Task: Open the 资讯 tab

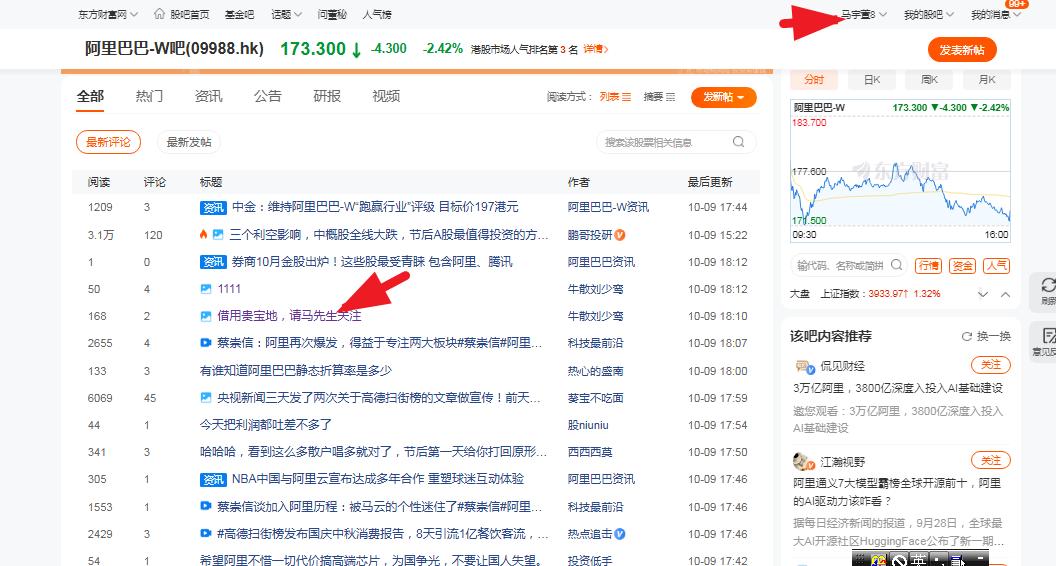Action: 209,96
